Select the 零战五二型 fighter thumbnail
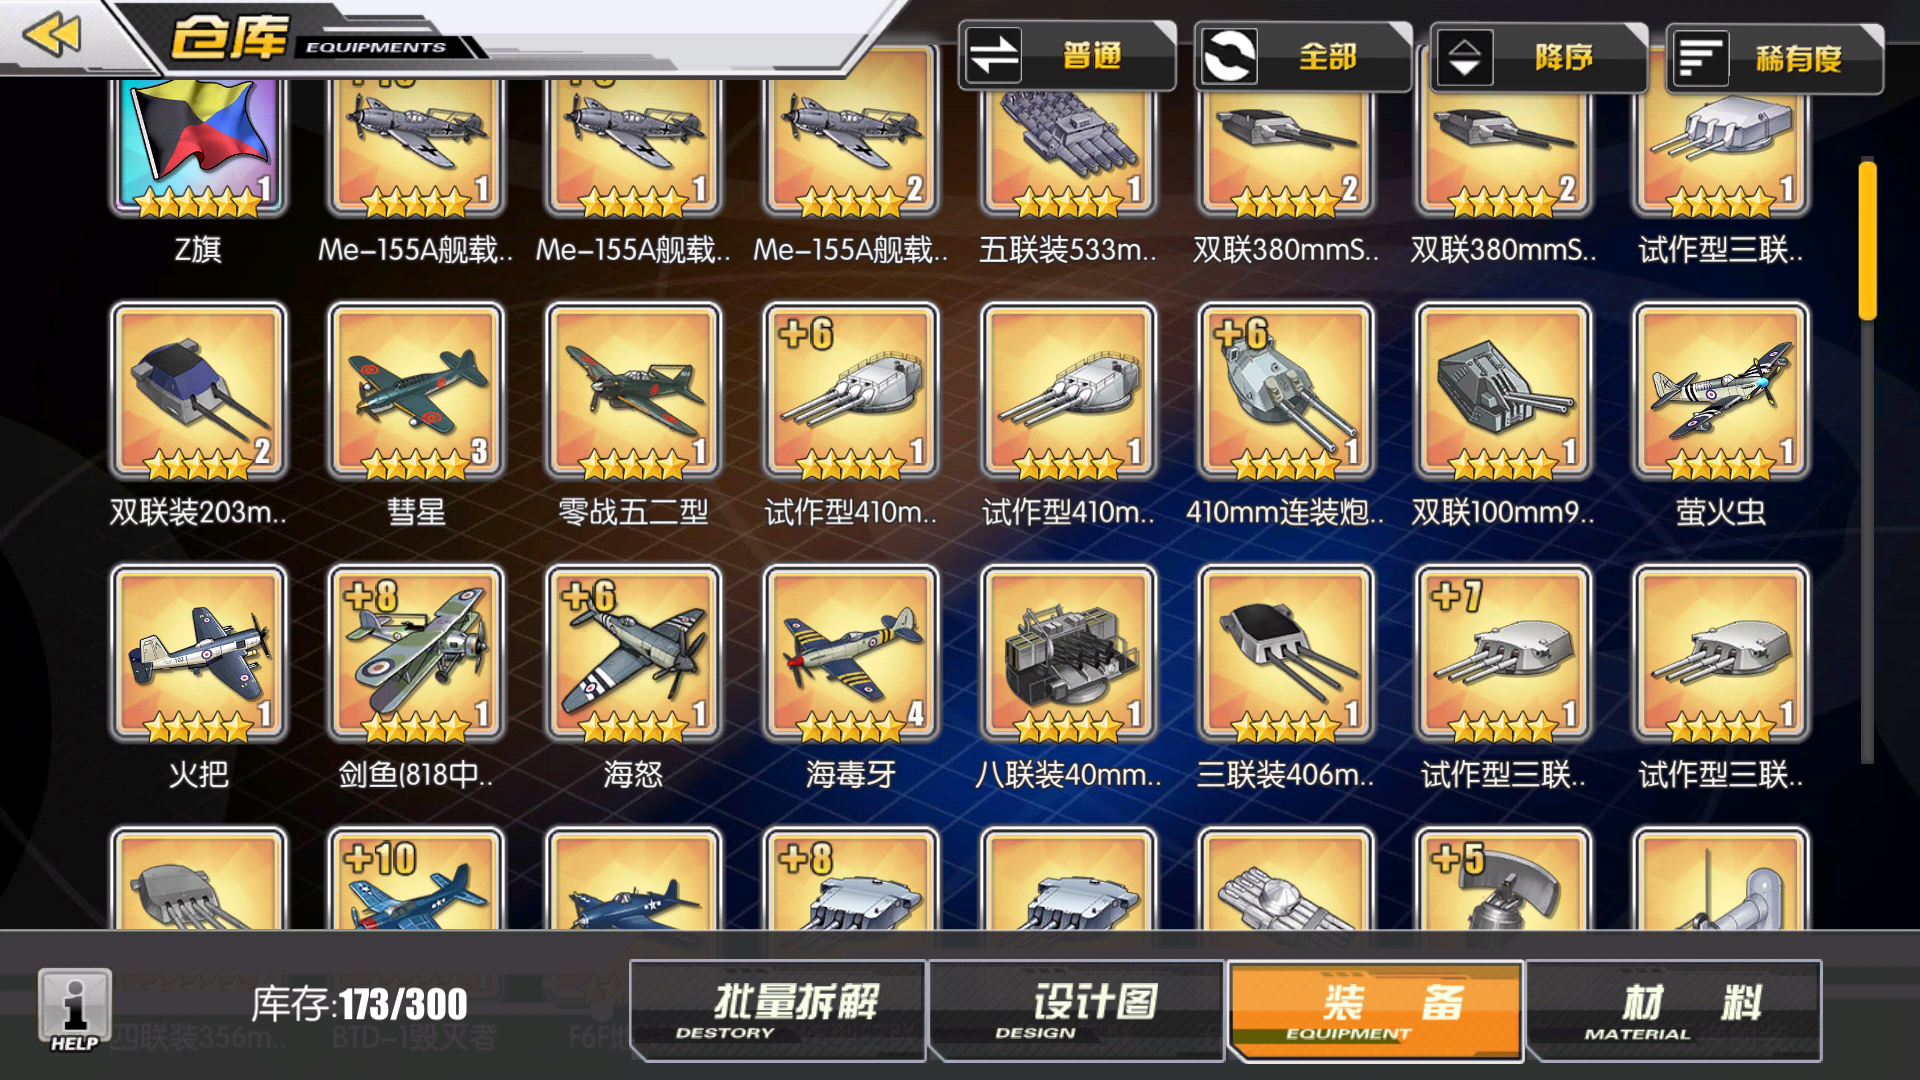 634,391
